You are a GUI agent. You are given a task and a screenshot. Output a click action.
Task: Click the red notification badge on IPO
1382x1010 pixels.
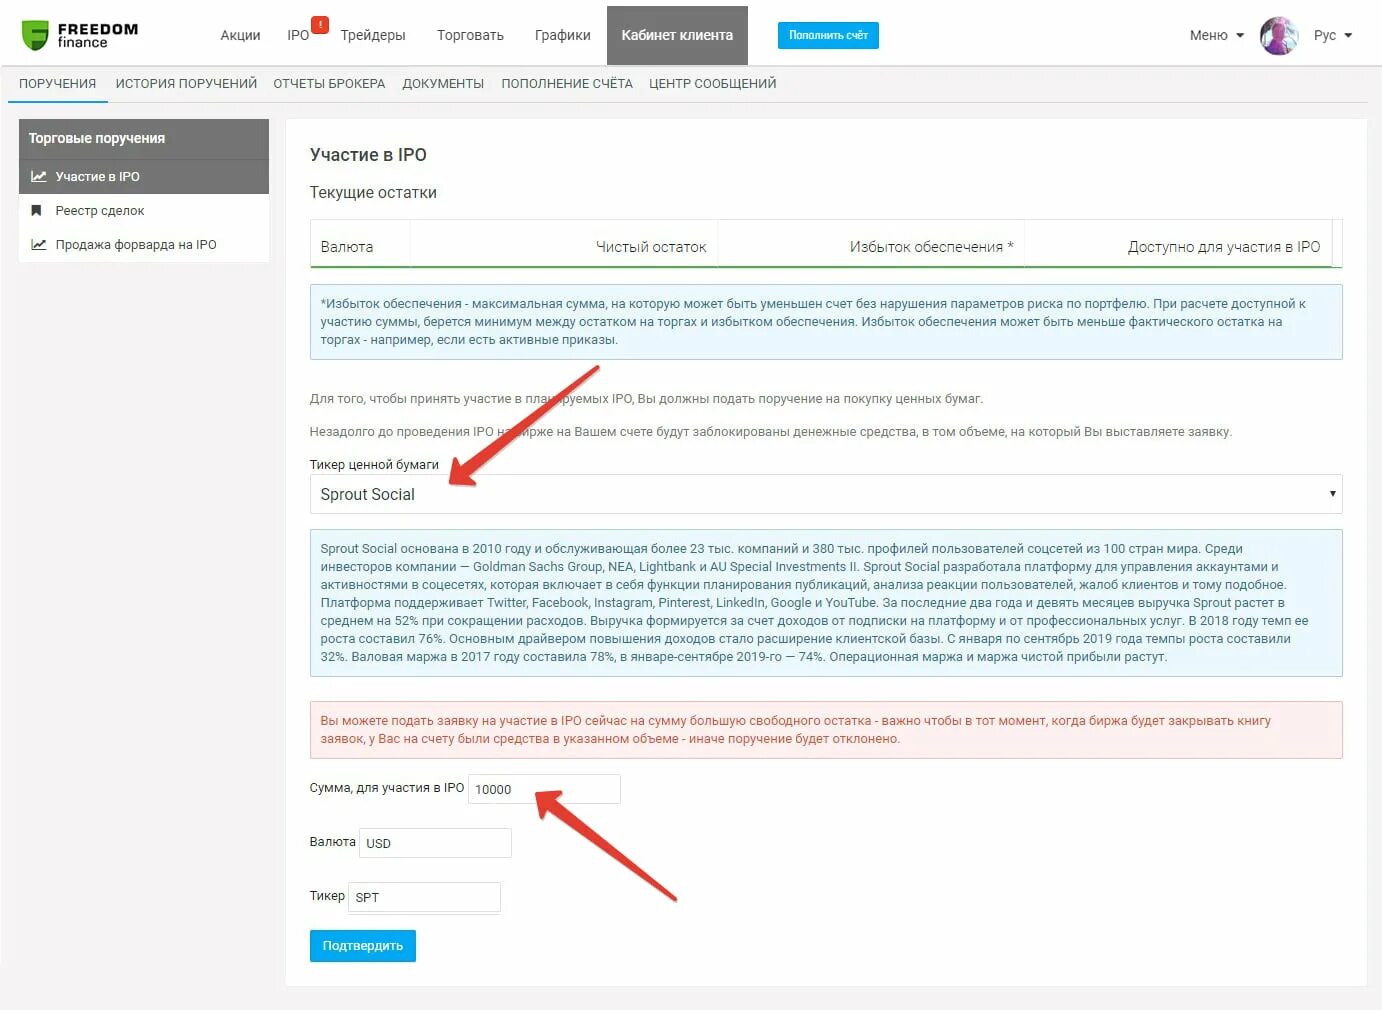point(320,25)
